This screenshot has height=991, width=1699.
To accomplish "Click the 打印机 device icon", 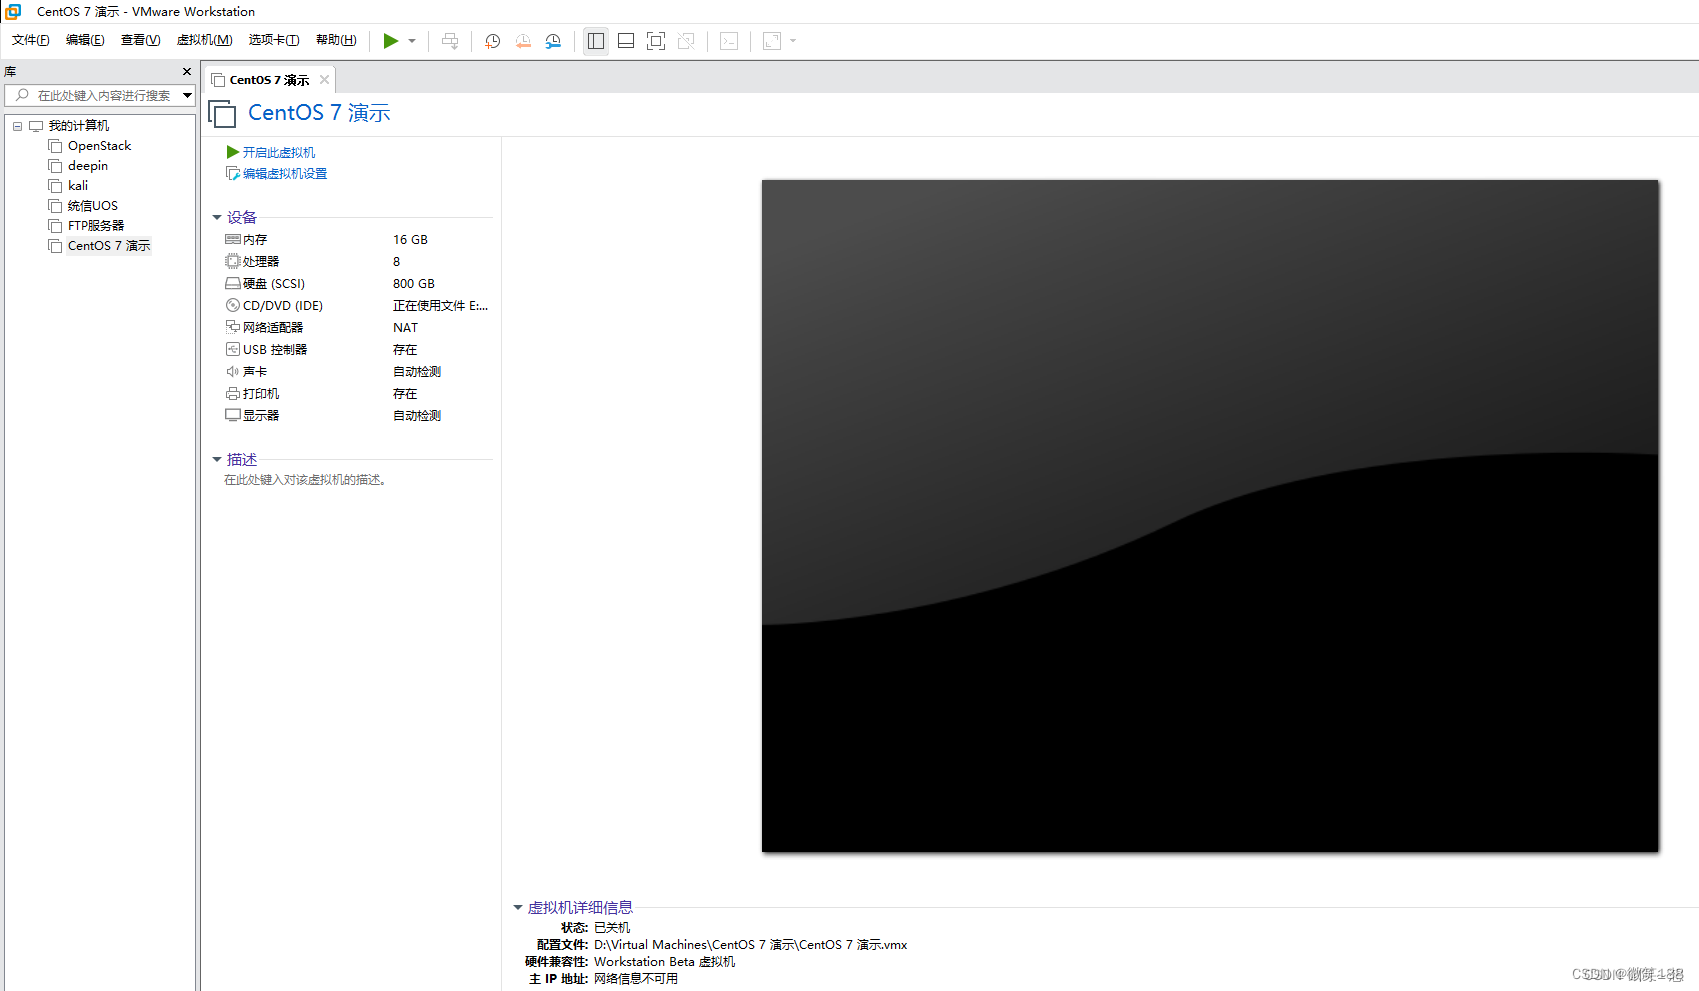I will point(233,394).
